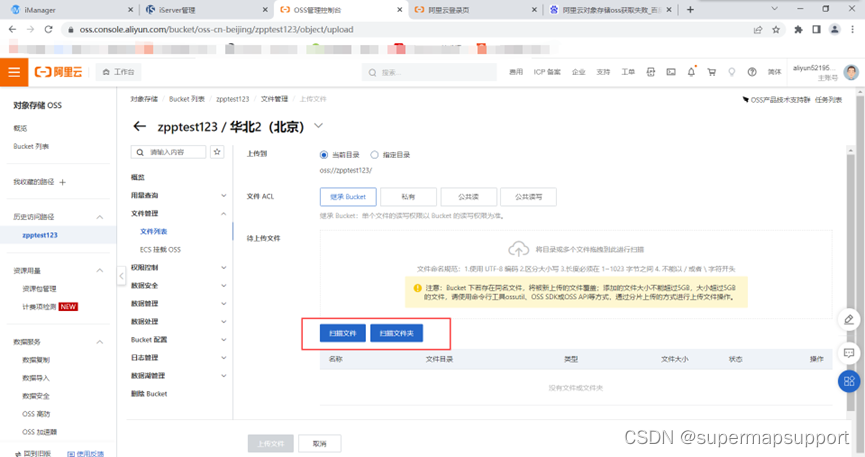The image size is (865, 457).
Task: Collapse the sidebar with the arrow handle
Action: pyautogui.click(x=121, y=276)
